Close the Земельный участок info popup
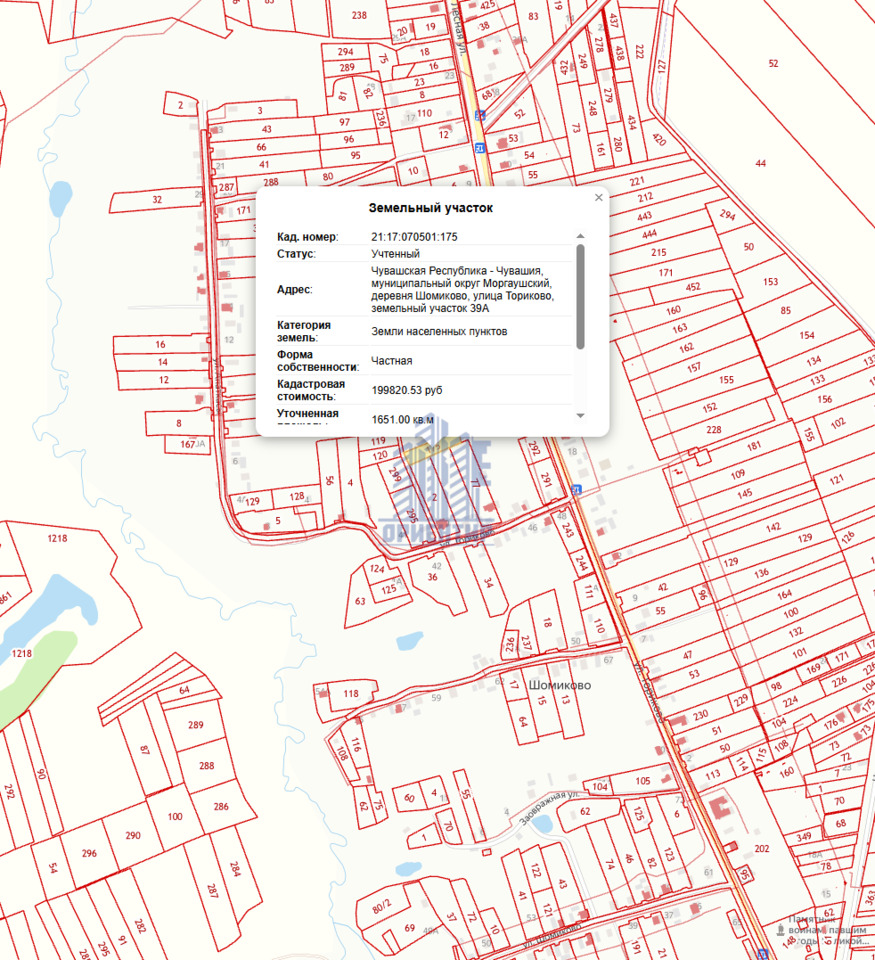Image resolution: width=875 pixels, height=960 pixels. 599,198
